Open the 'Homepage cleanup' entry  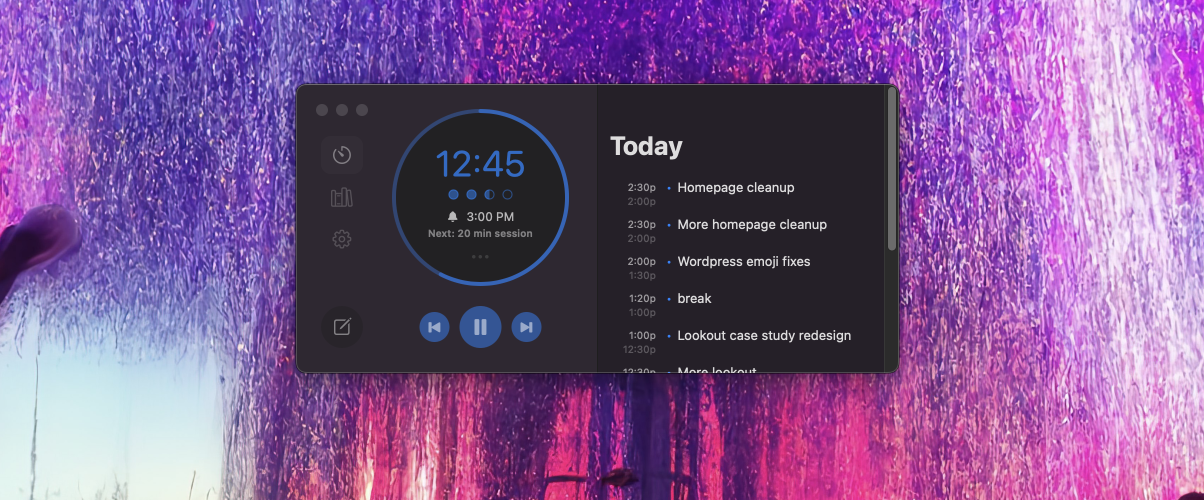coord(736,187)
